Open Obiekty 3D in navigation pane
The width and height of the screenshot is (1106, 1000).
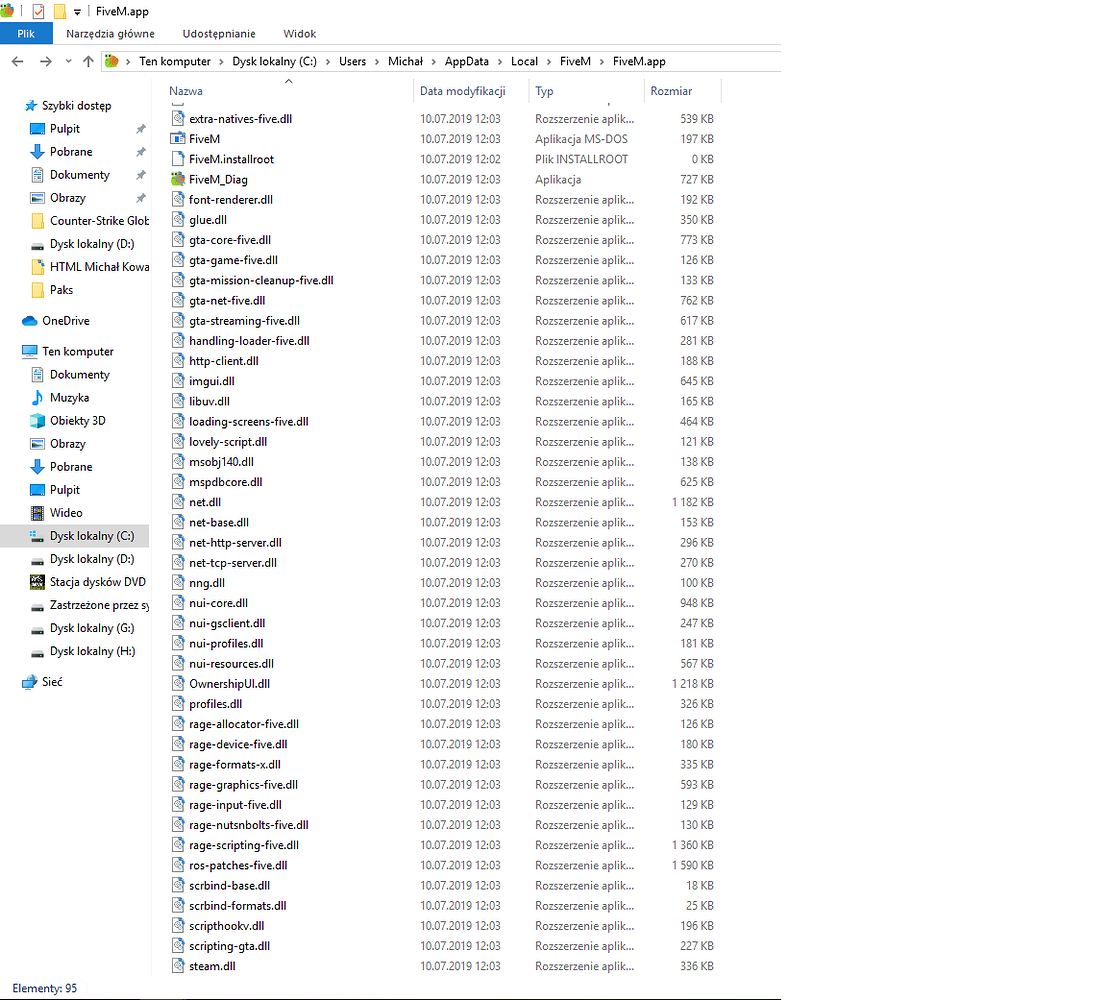click(x=77, y=421)
